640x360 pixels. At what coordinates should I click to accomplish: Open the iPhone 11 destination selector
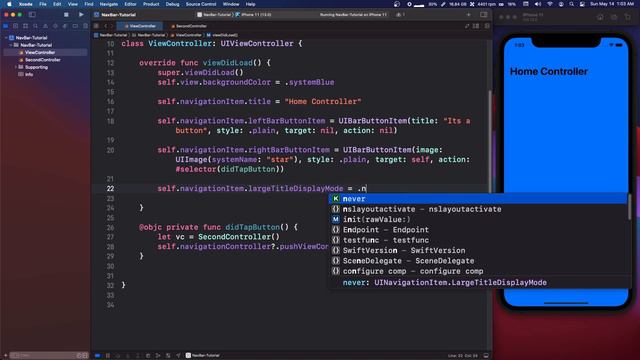pos(254,14)
